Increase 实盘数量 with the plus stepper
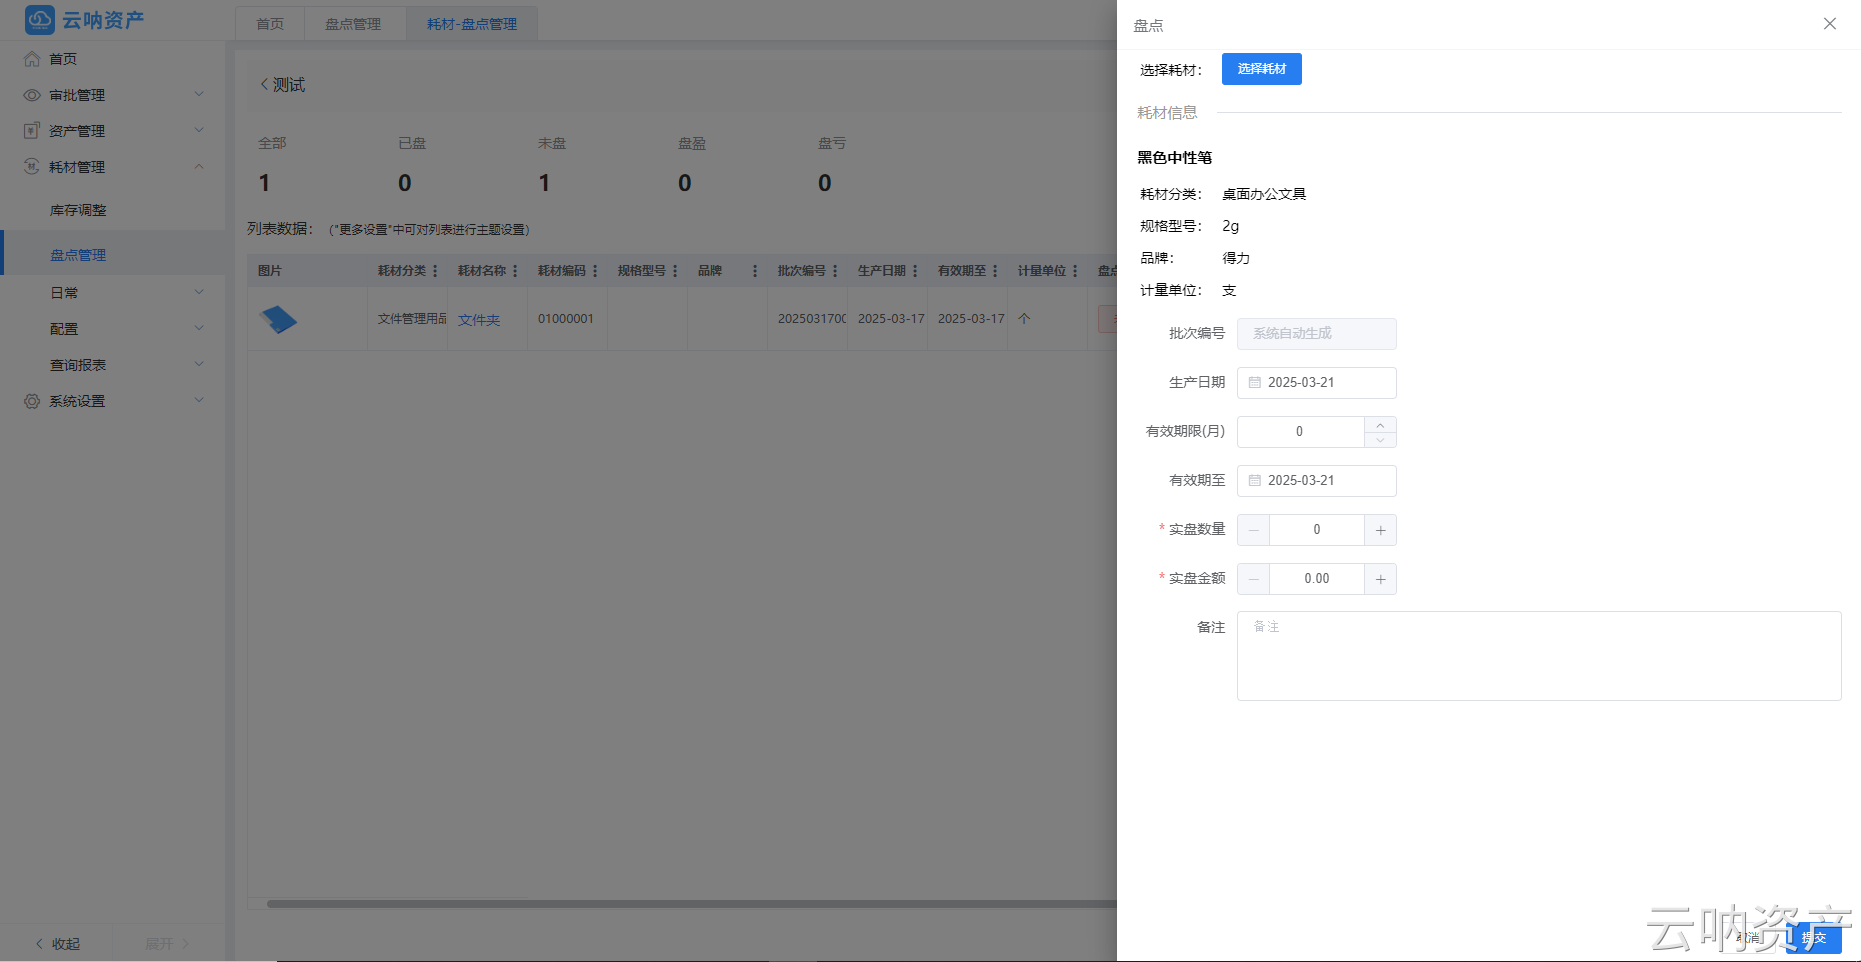1861x962 pixels. tap(1380, 530)
